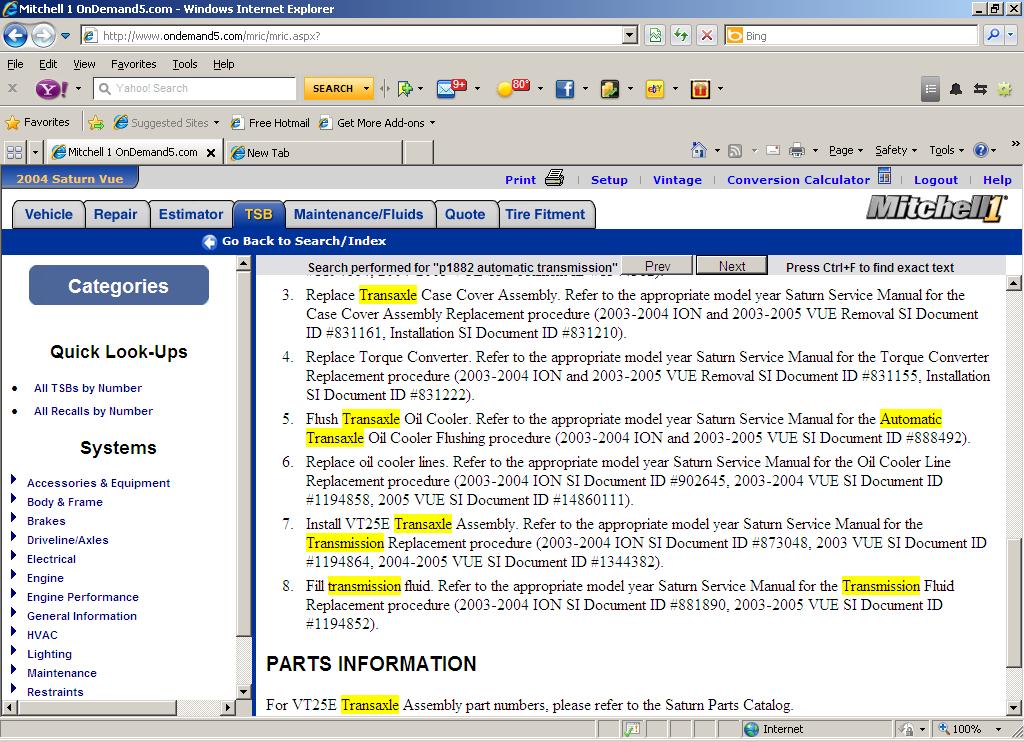
Task: Open Facebook from the Yahoo toolbar
Action: pyautogui.click(x=565, y=89)
